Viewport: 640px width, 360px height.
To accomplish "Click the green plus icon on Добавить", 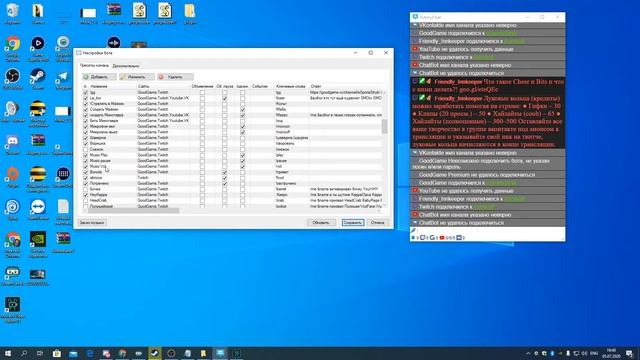I will point(86,77).
